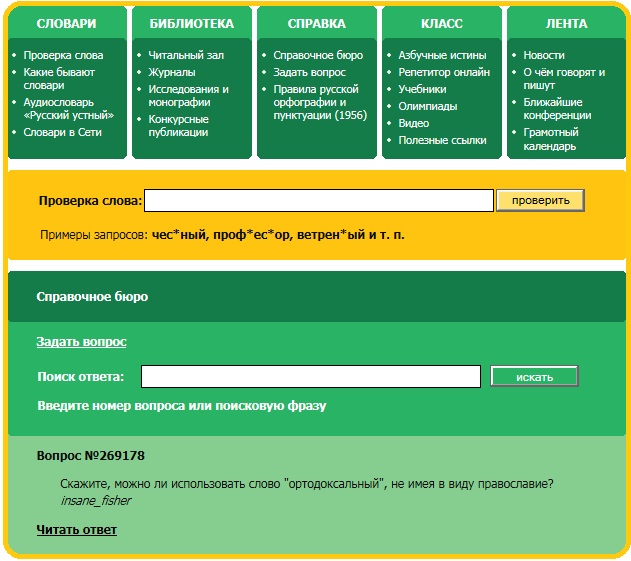Click the искать button

(x=534, y=377)
